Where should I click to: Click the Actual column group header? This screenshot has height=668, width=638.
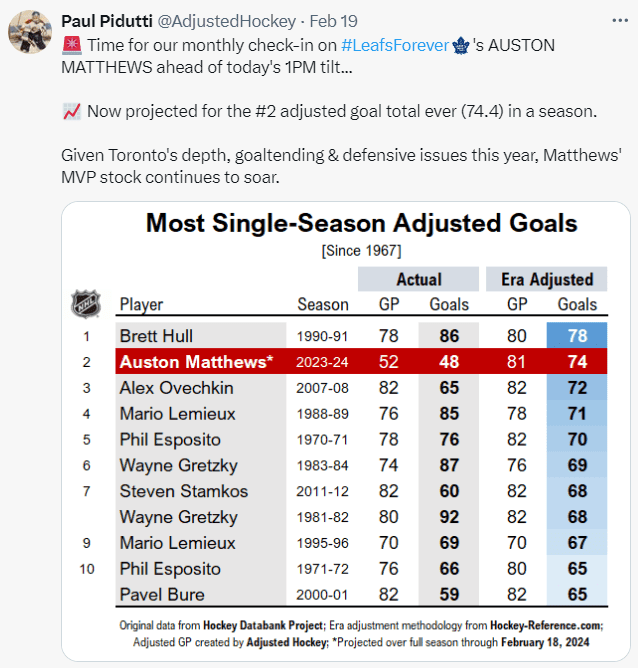(418, 279)
